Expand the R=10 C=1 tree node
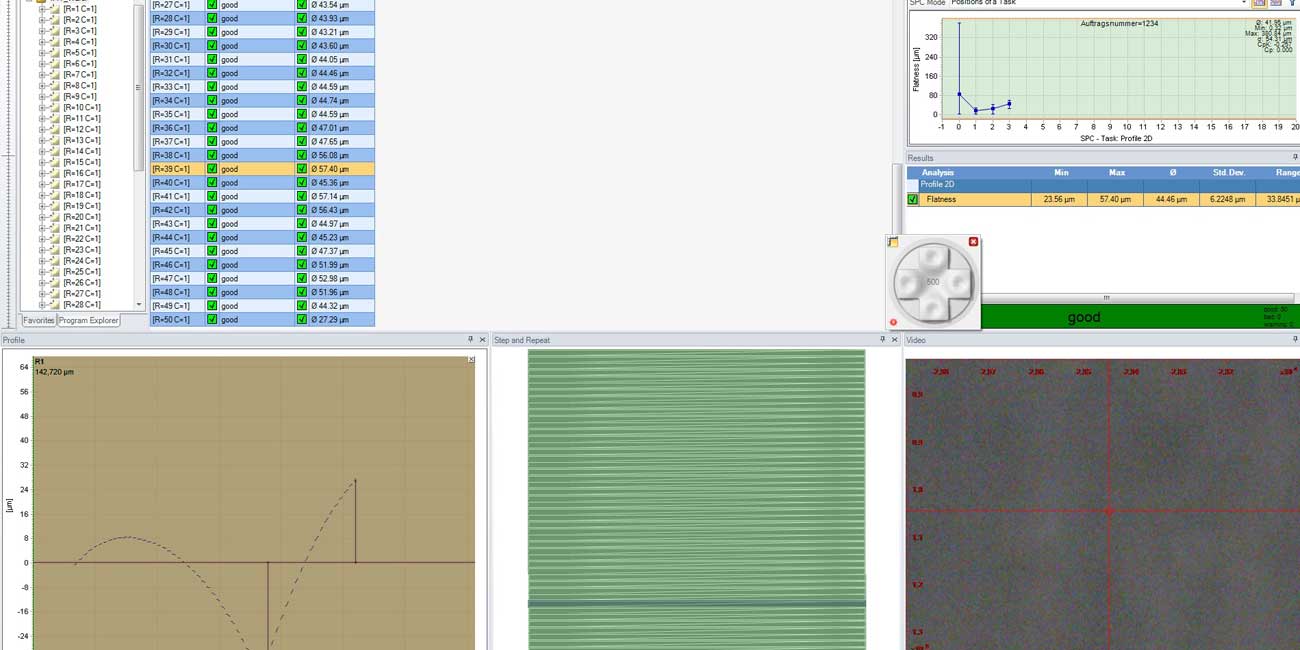The image size is (1300, 650). 43,108
